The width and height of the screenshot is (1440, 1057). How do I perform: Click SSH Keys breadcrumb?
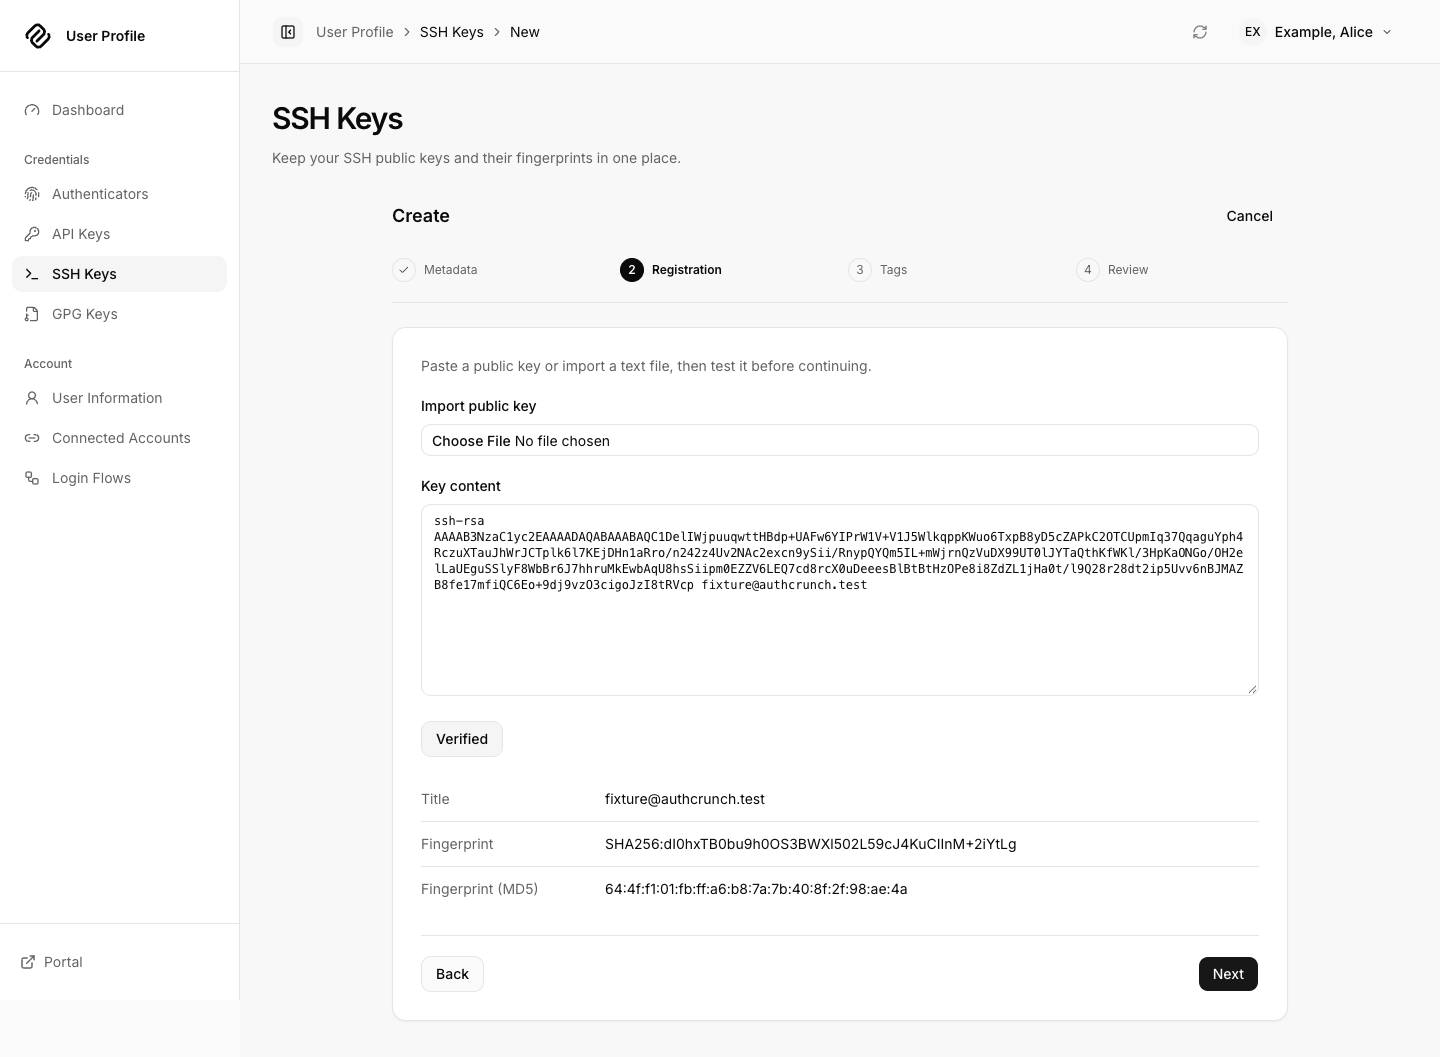[452, 32]
